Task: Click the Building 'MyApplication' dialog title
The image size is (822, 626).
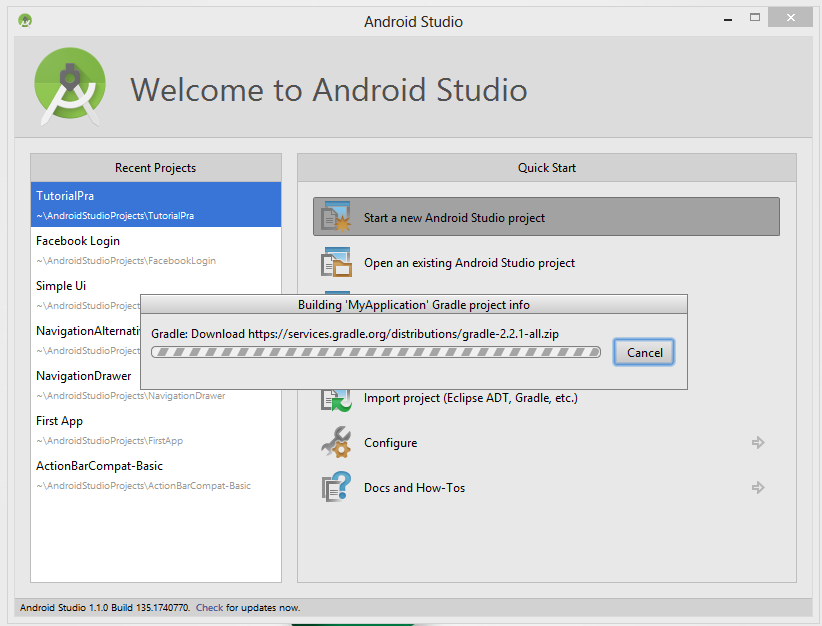Action: 414,305
